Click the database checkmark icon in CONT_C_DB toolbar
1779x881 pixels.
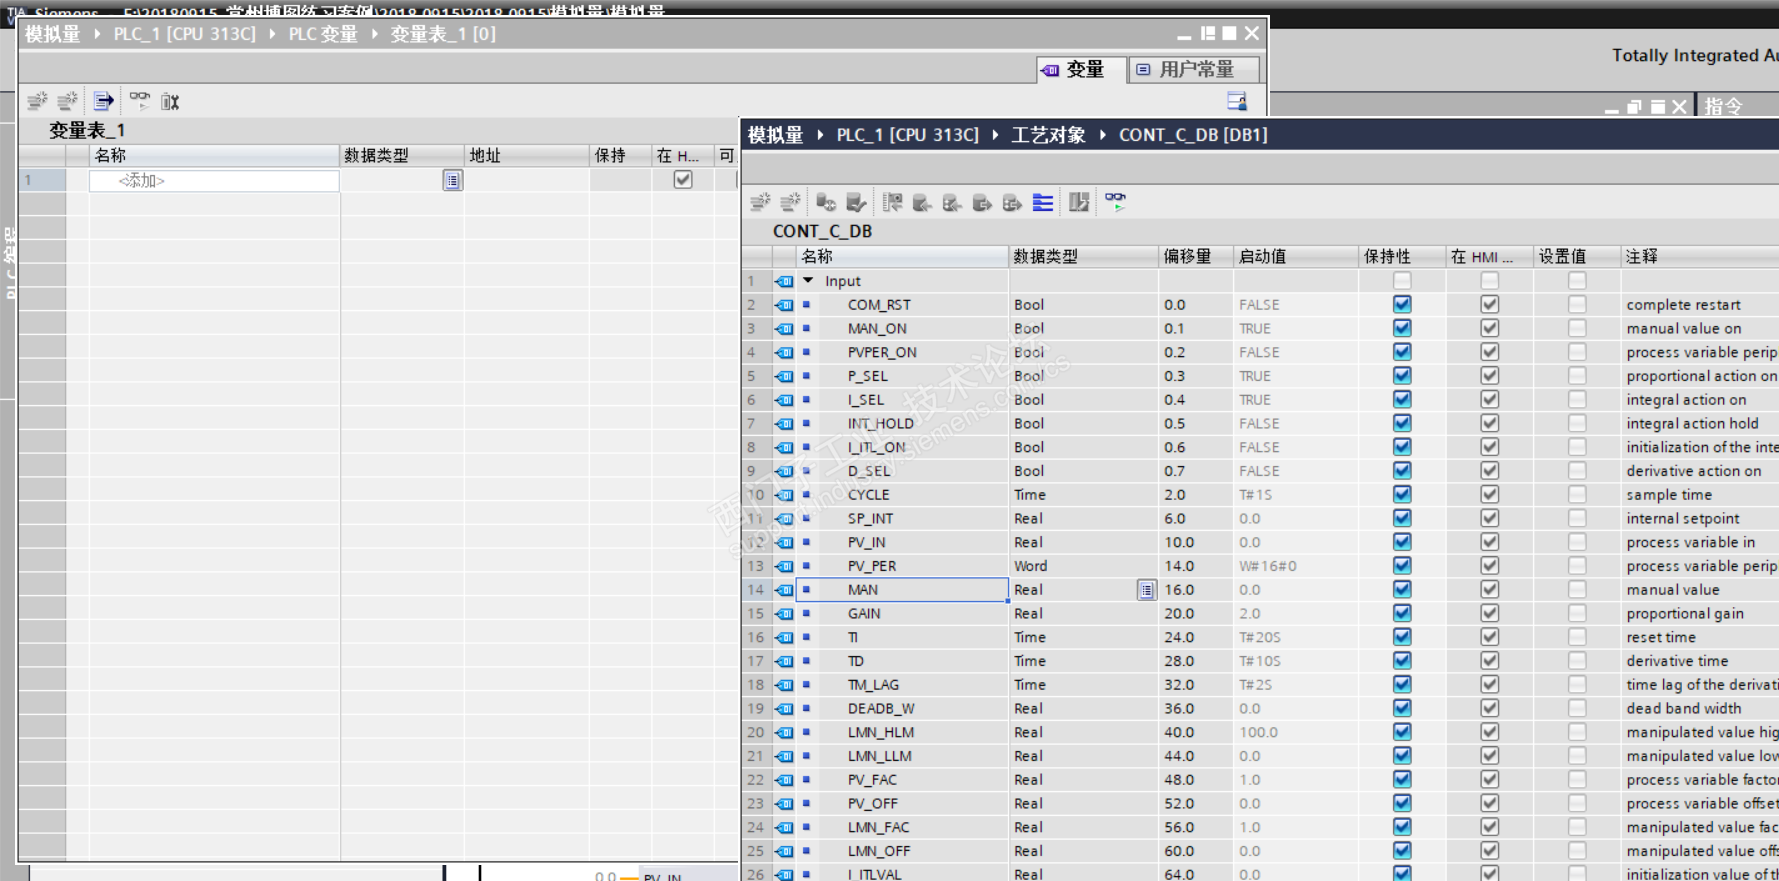pyautogui.click(x=856, y=203)
